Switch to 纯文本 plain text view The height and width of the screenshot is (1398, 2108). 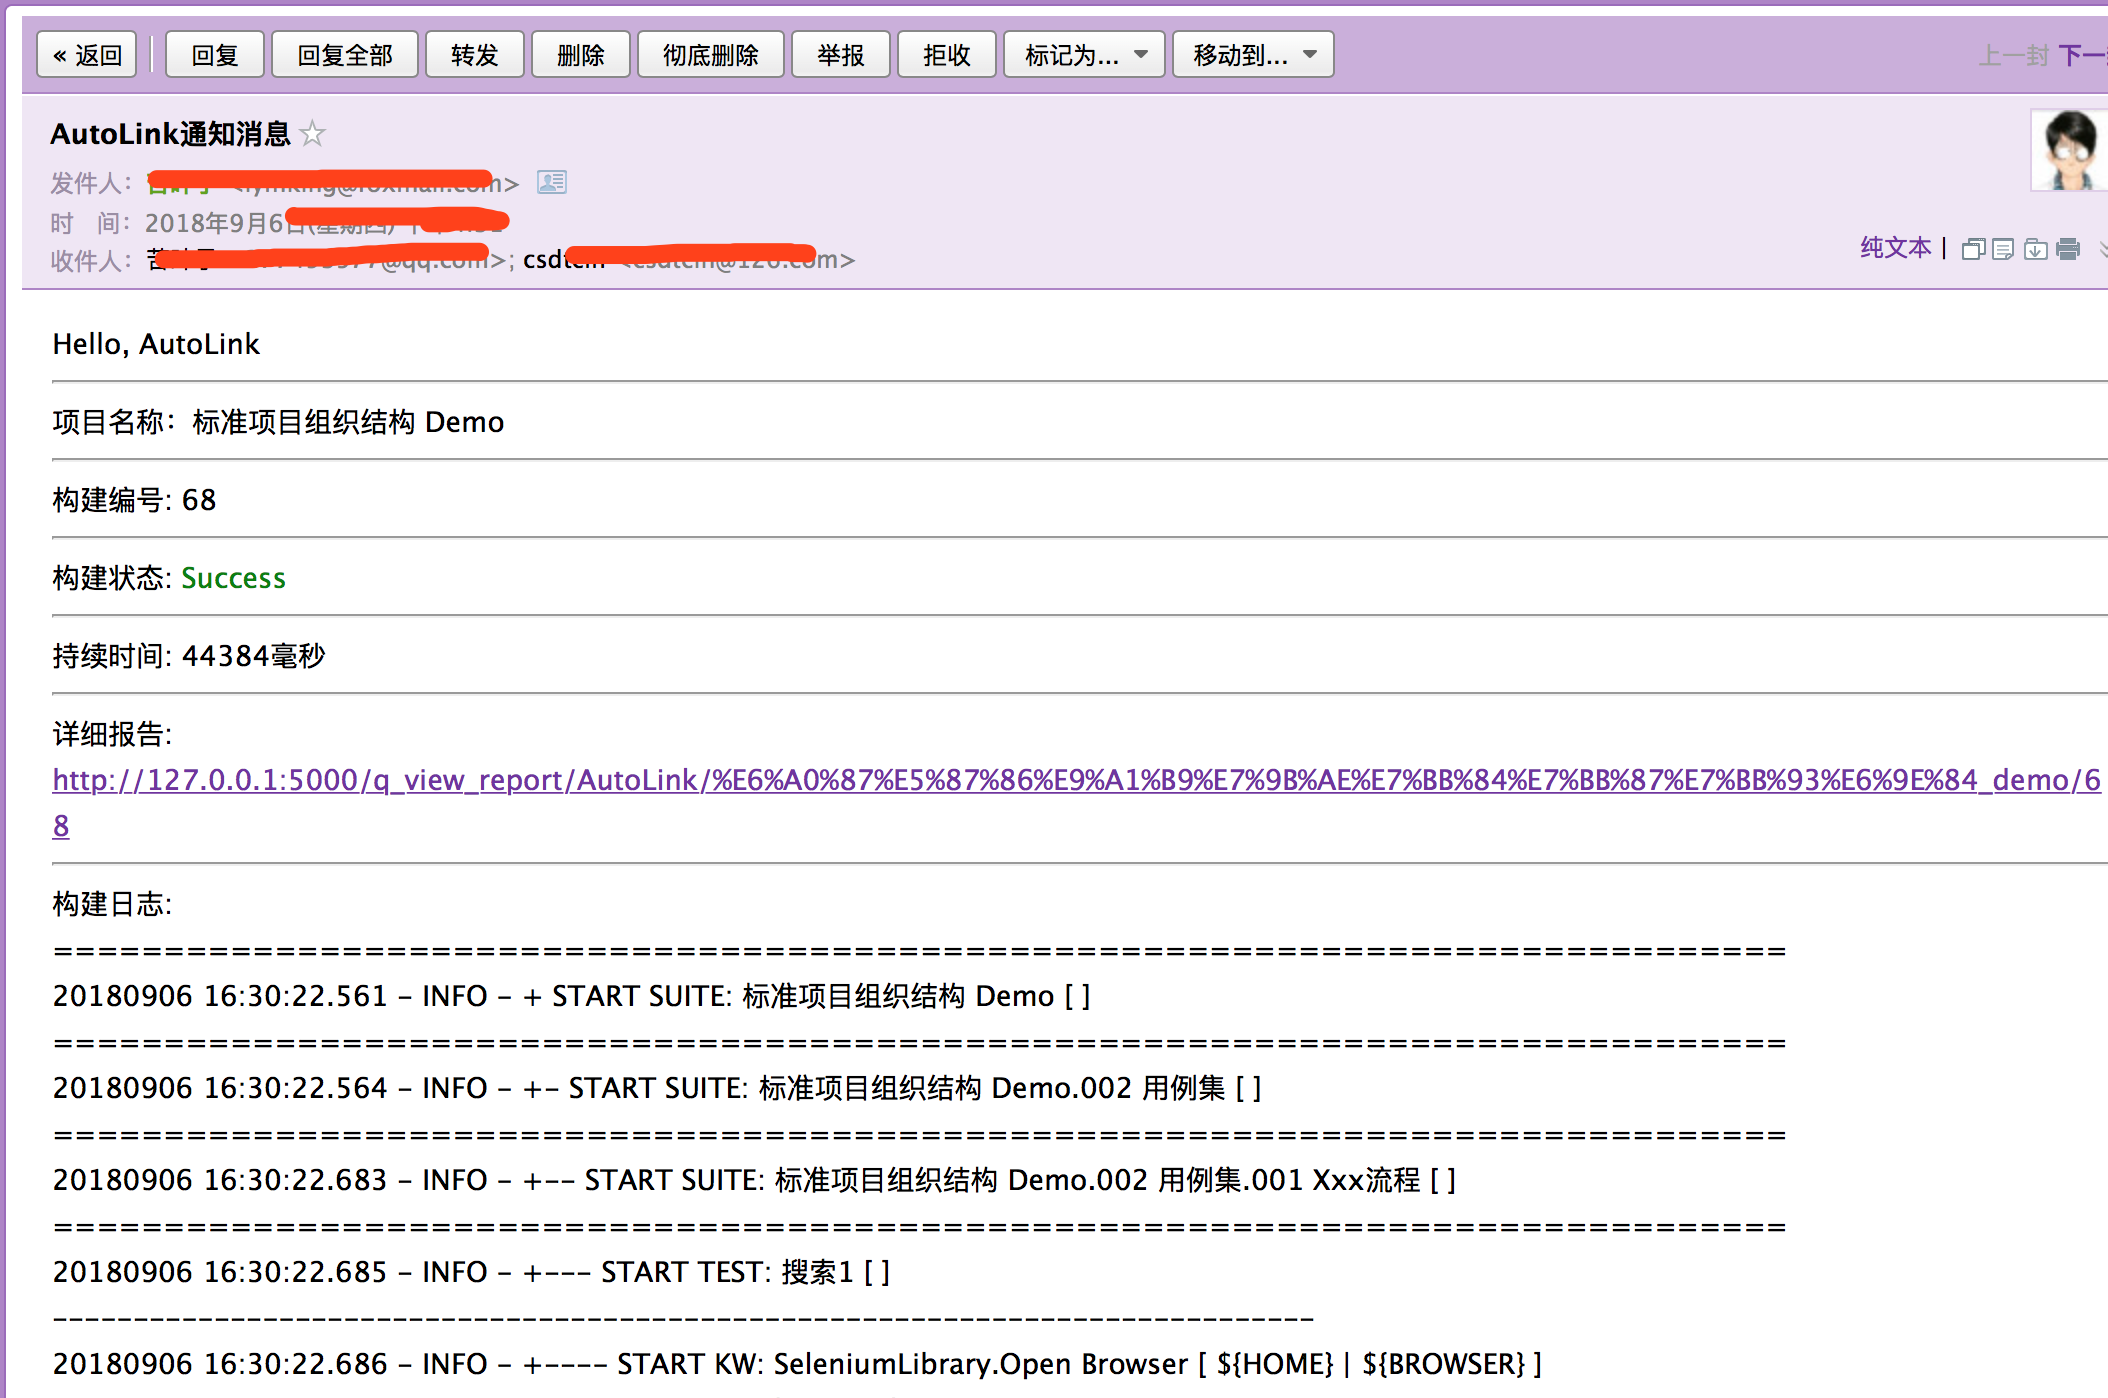[x=1895, y=248]
